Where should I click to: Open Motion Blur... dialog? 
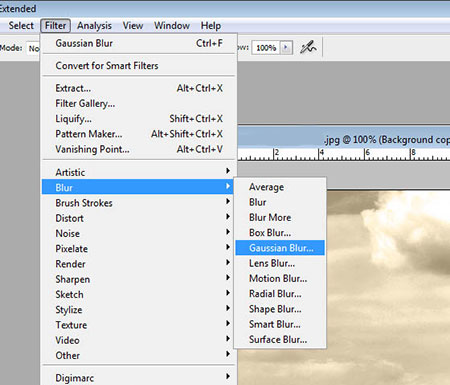tap(280, 279)
